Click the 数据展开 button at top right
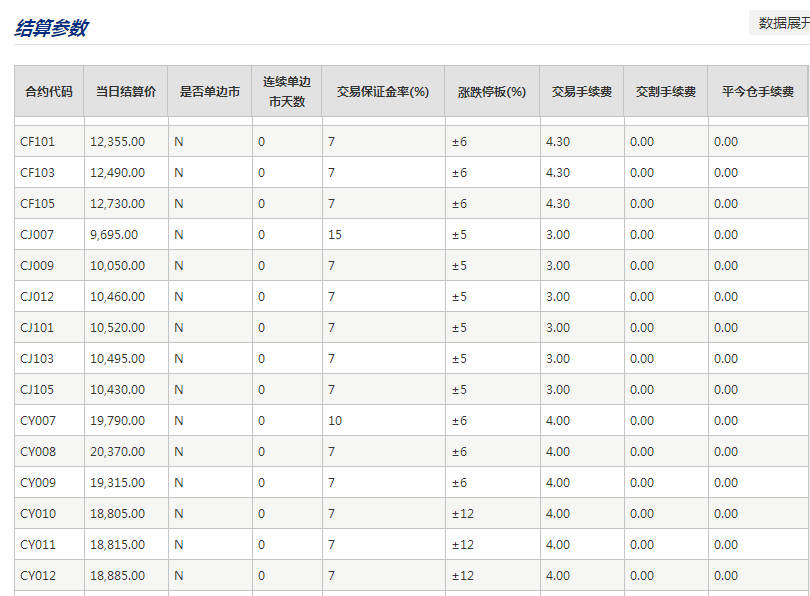The width and height of the screenshot is (810, 596). point(780,23)
